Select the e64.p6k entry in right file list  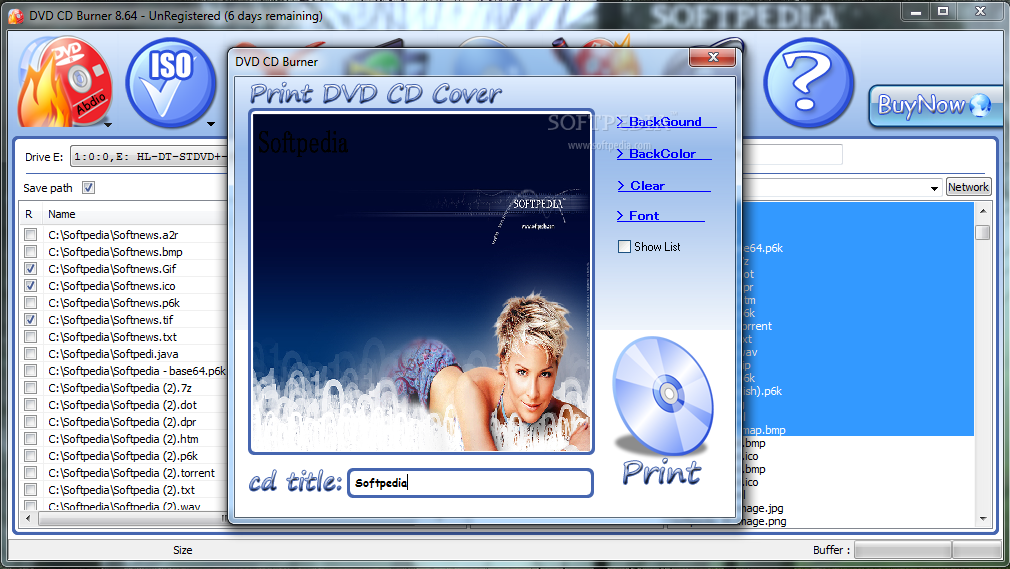point(763,248)
